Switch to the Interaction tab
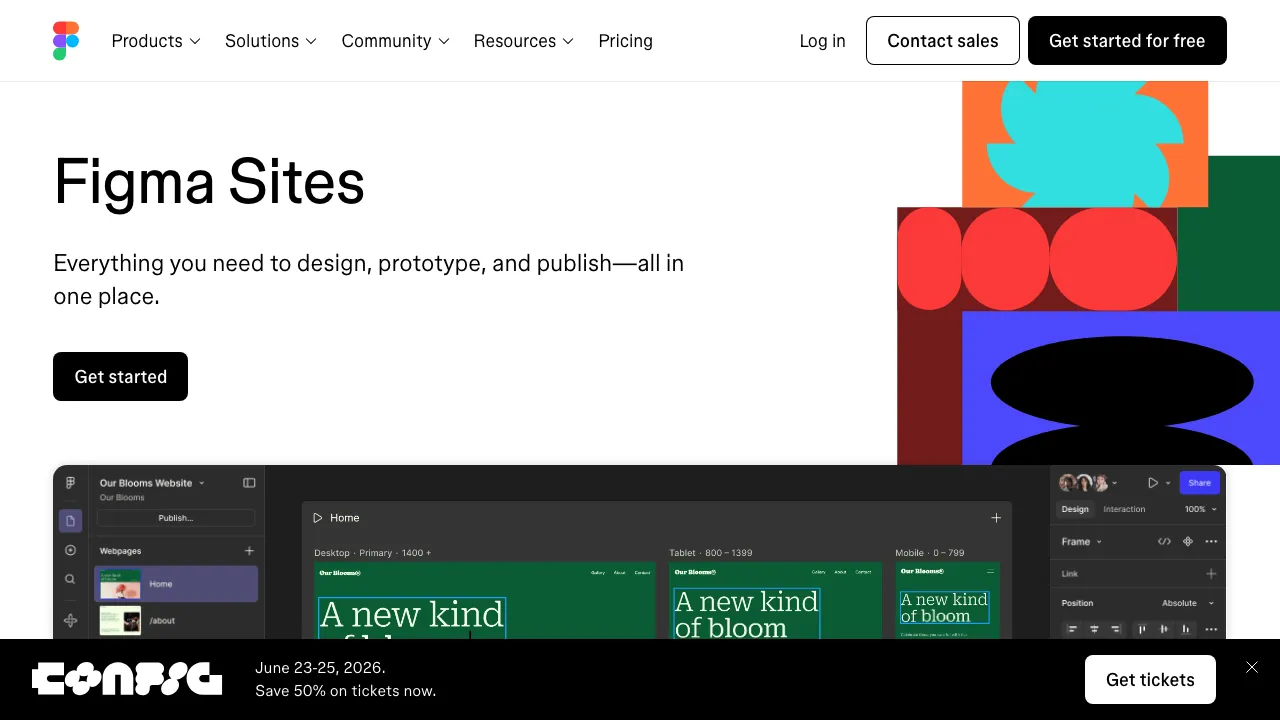Image resolution: width=1280 pixels, height=720 pixels. coord(1124,509)
